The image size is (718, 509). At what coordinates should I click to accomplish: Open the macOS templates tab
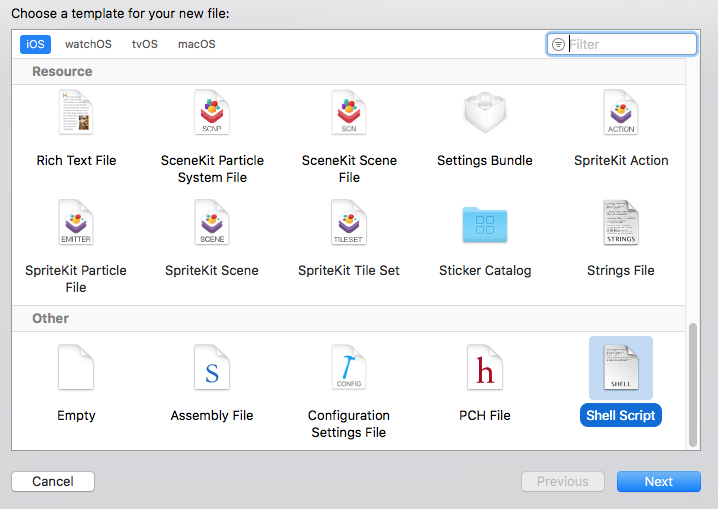[x=196, y=44]
